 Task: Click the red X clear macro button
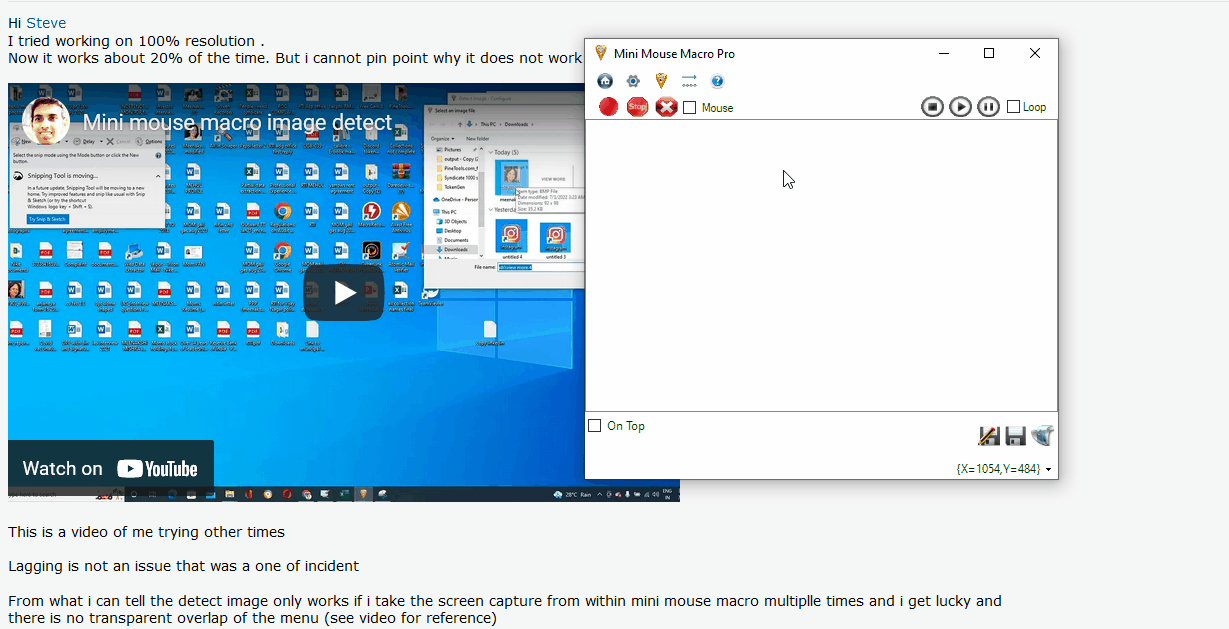click(666, 107)
